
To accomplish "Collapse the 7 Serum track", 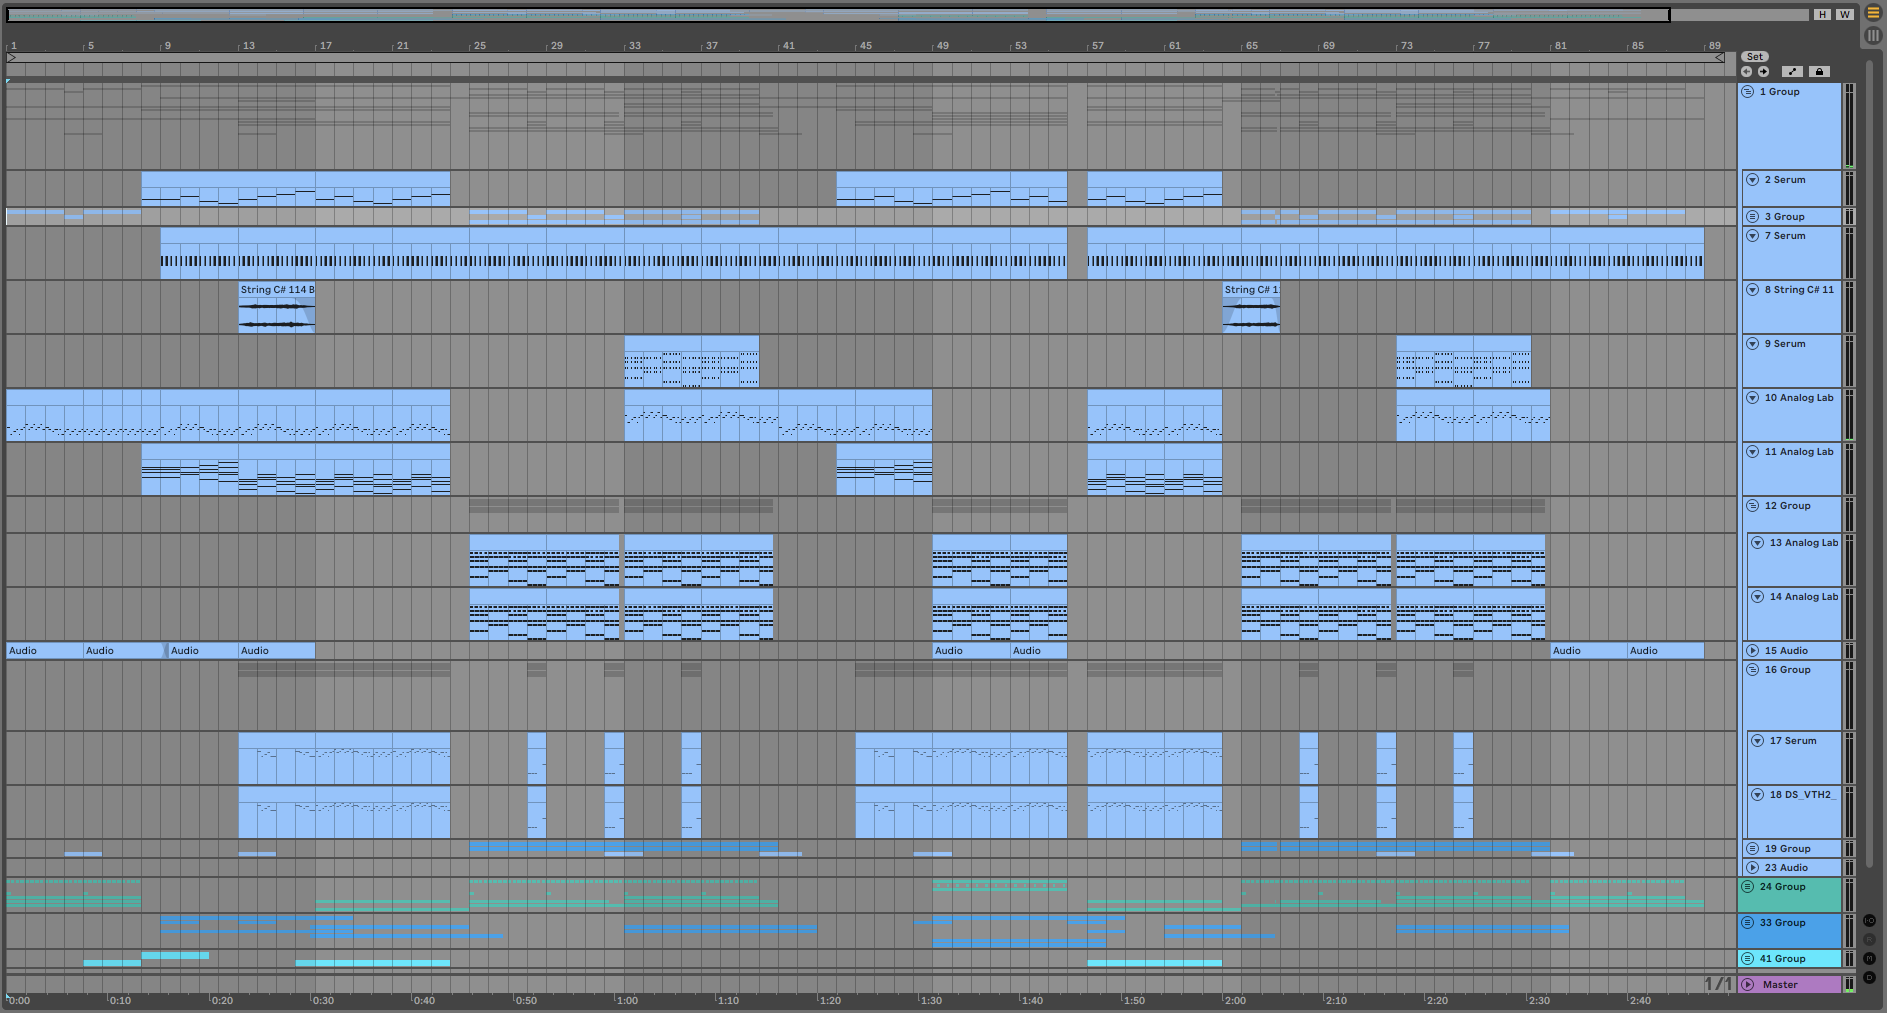I will click(x=1752, y=236).
